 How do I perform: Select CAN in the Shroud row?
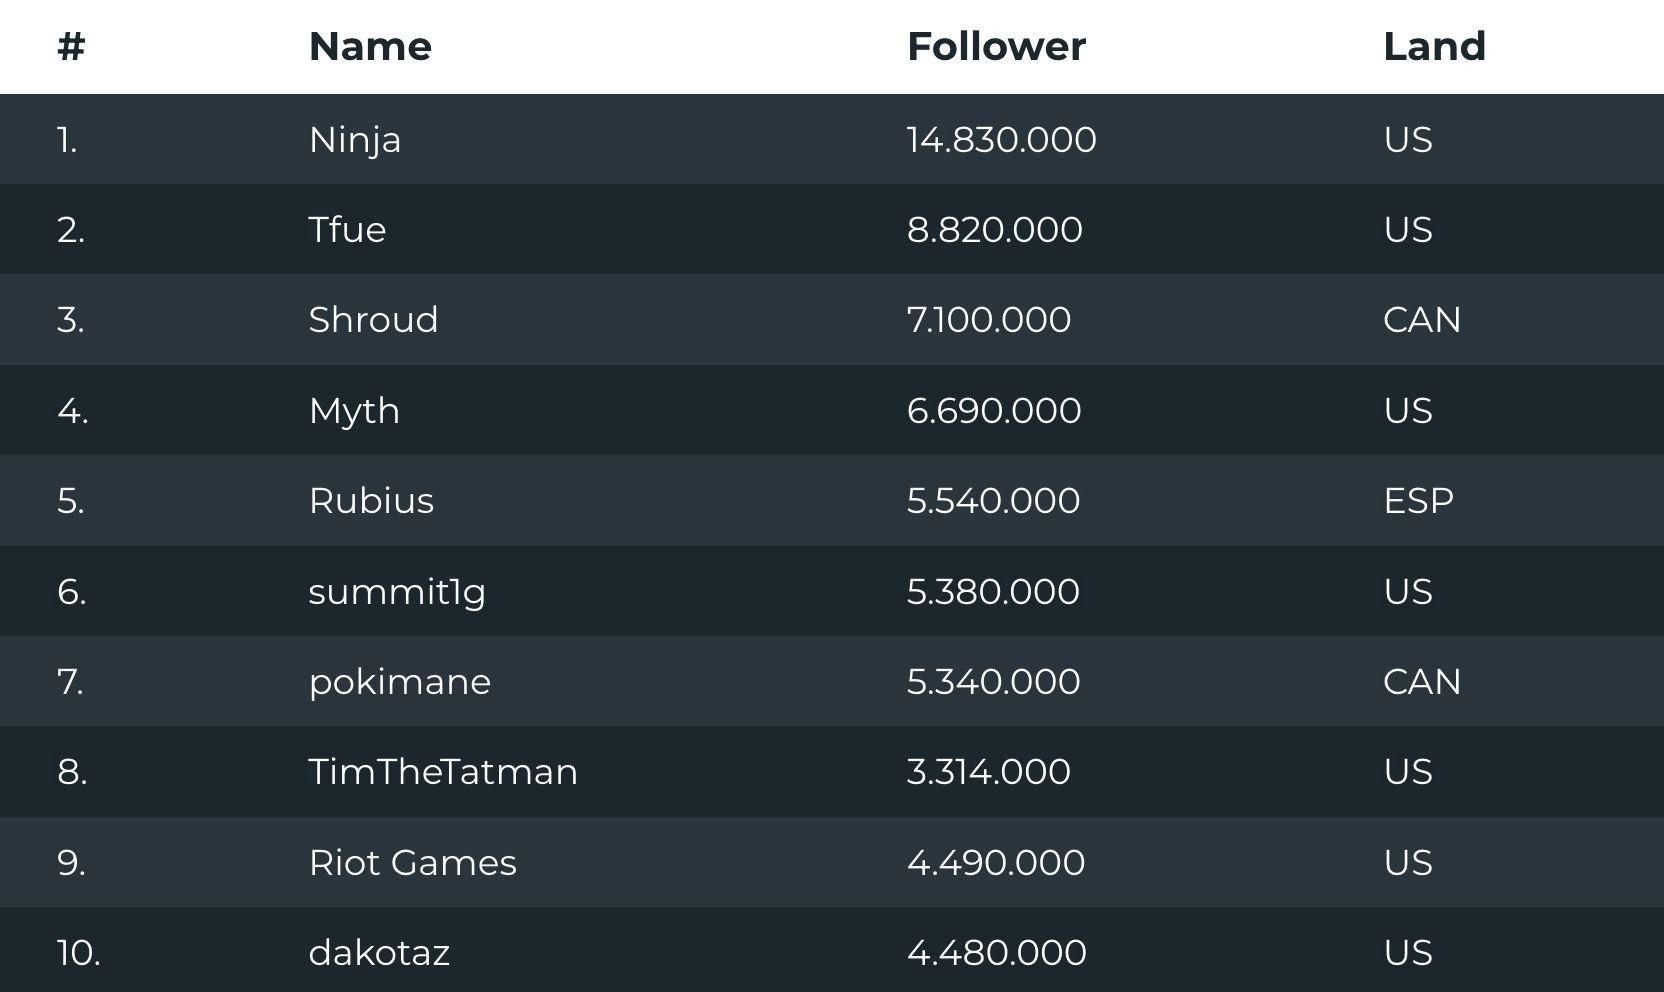1422,319
